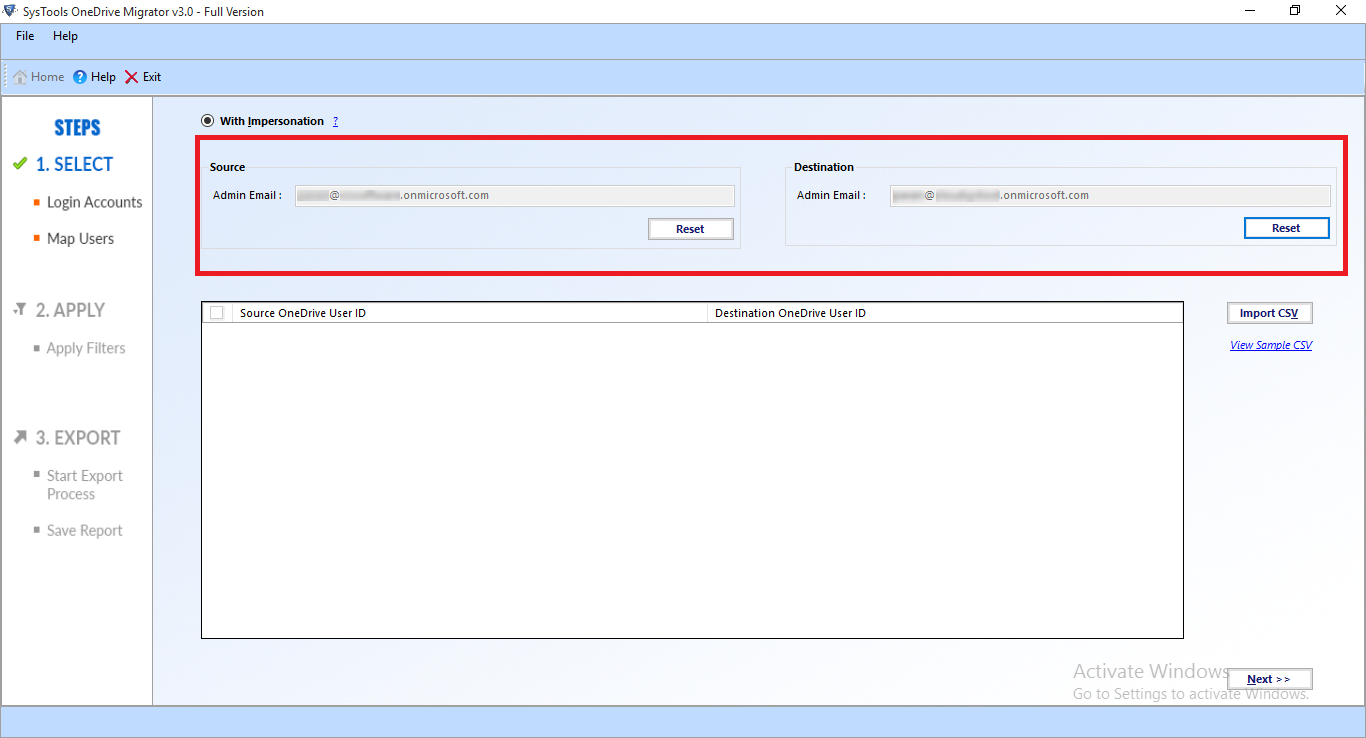The height and width of the screenshot is (738, 1366).
Task: Toggle the select-all checkbox in table header
Action: pos(217,313)
